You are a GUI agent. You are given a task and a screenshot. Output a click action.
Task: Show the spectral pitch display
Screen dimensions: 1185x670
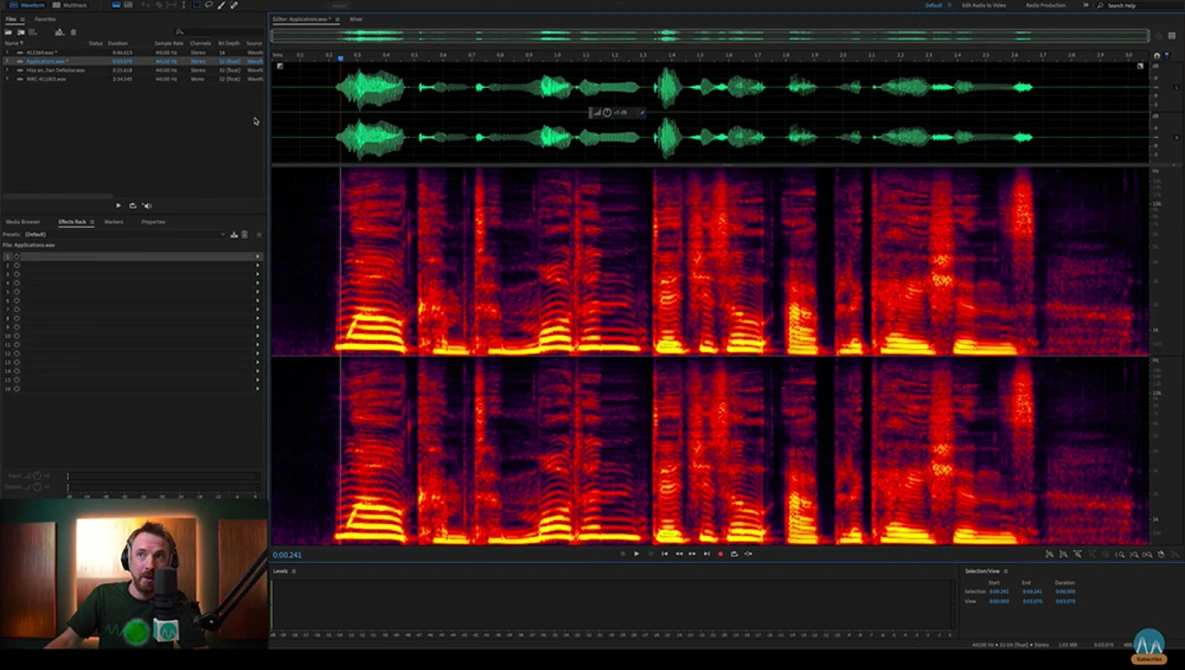(128, 5)
